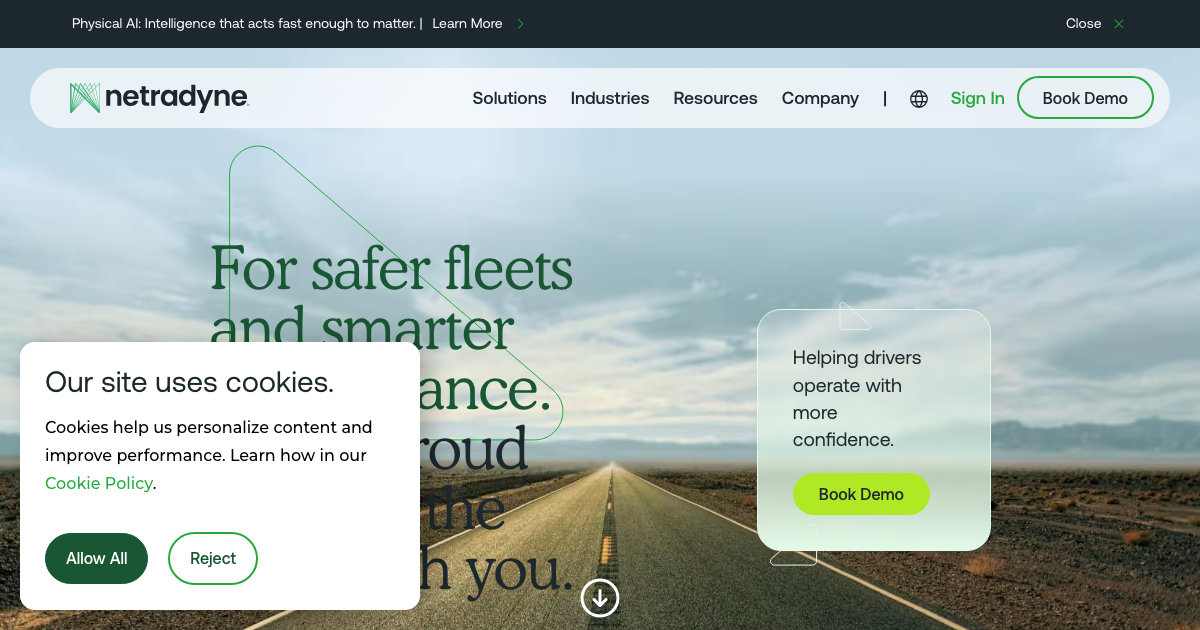Click the Sign In link

point(977,98)
